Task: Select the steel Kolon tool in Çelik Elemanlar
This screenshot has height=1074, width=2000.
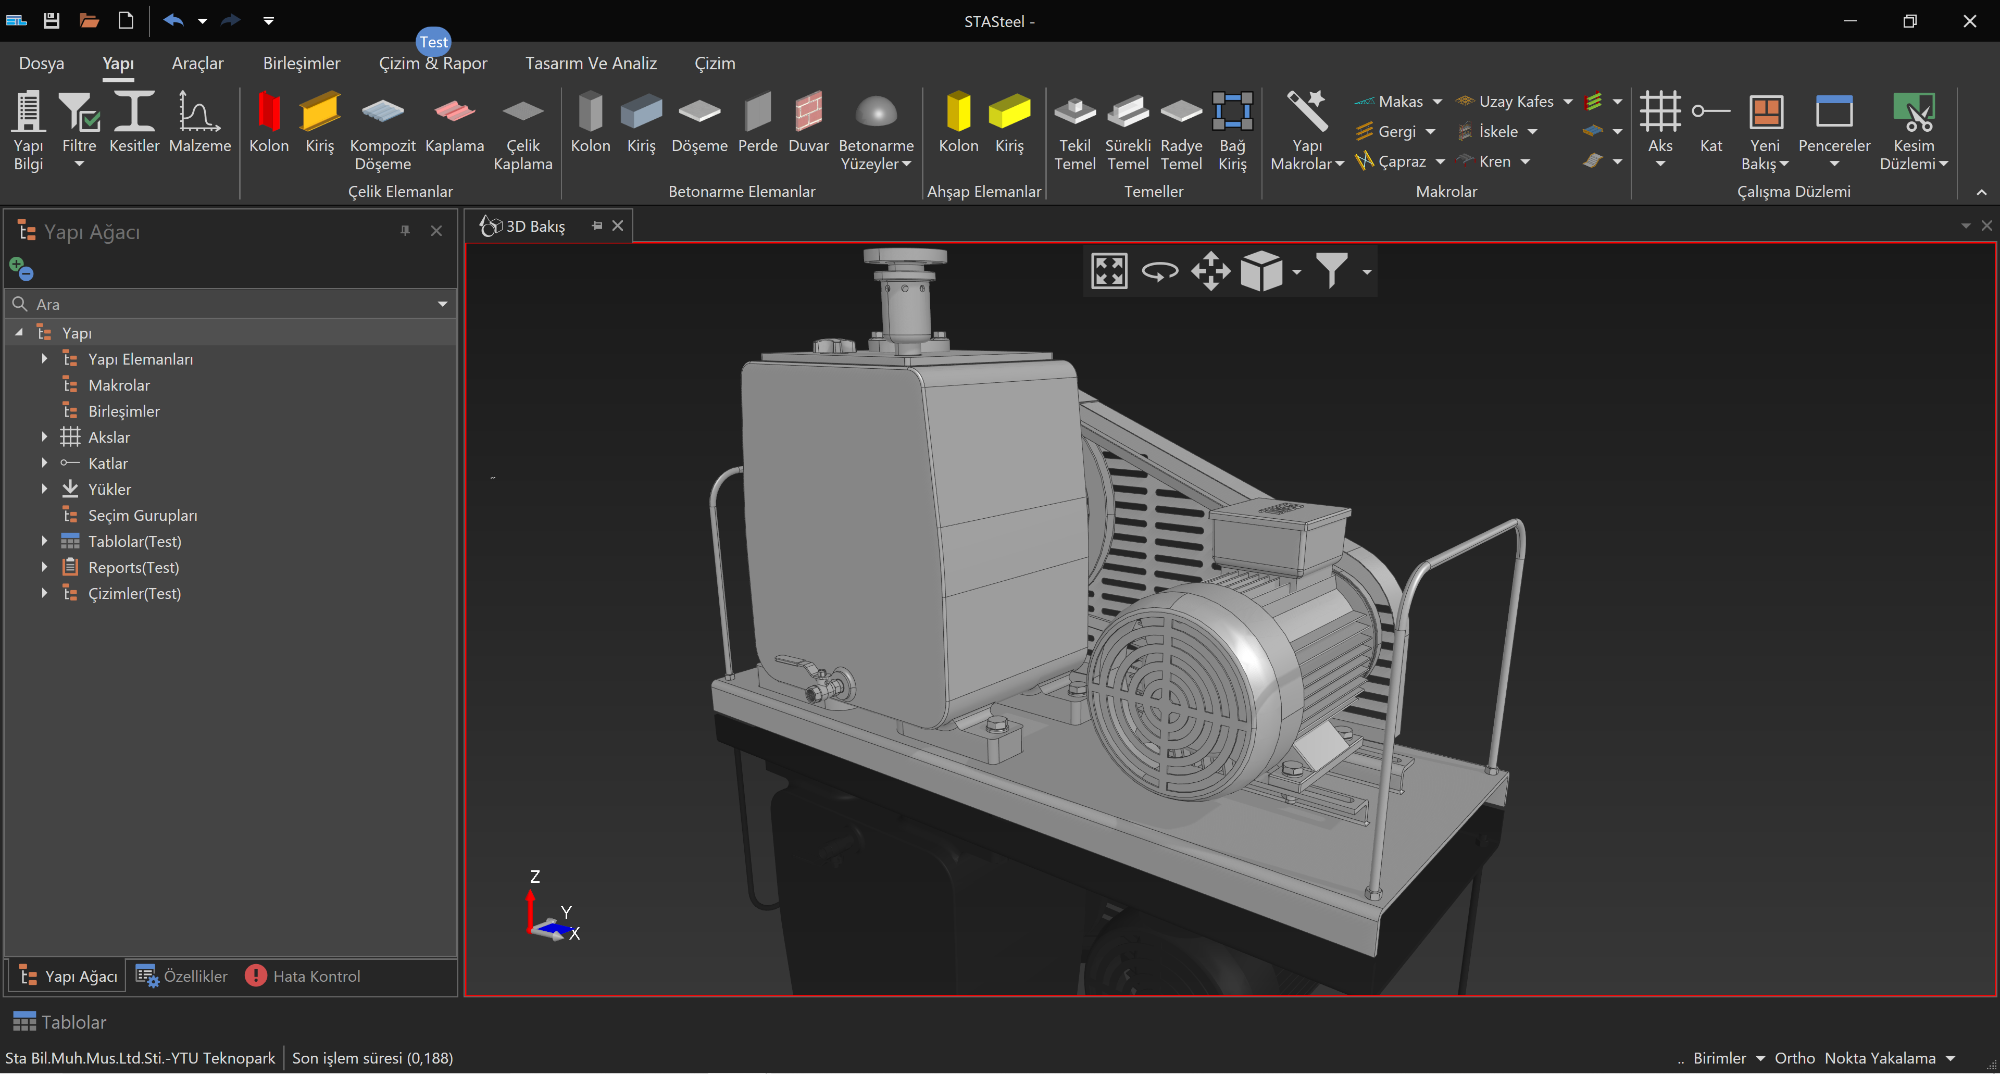Action: pos(268,113)
